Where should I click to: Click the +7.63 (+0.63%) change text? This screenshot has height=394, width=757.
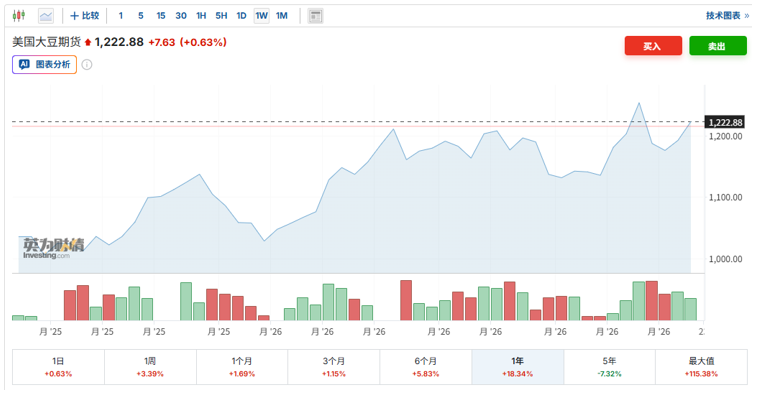pyautogui.click(x=187, y=42)
